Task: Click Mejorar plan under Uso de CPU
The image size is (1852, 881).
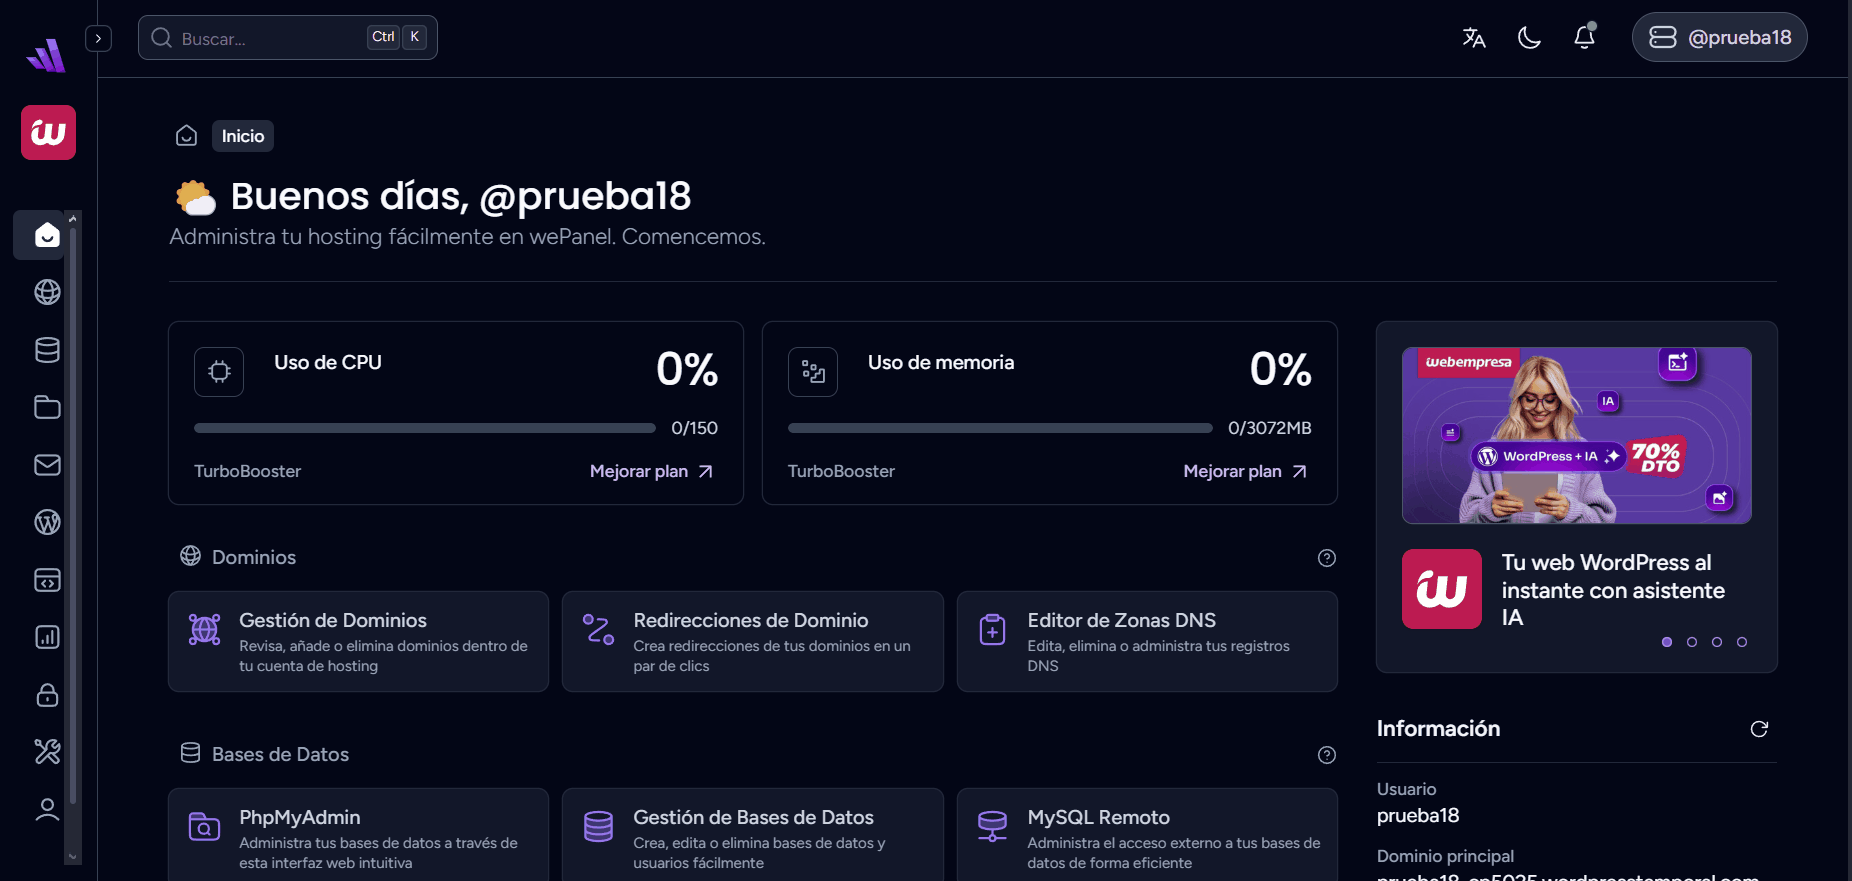Action: [651, 471]
